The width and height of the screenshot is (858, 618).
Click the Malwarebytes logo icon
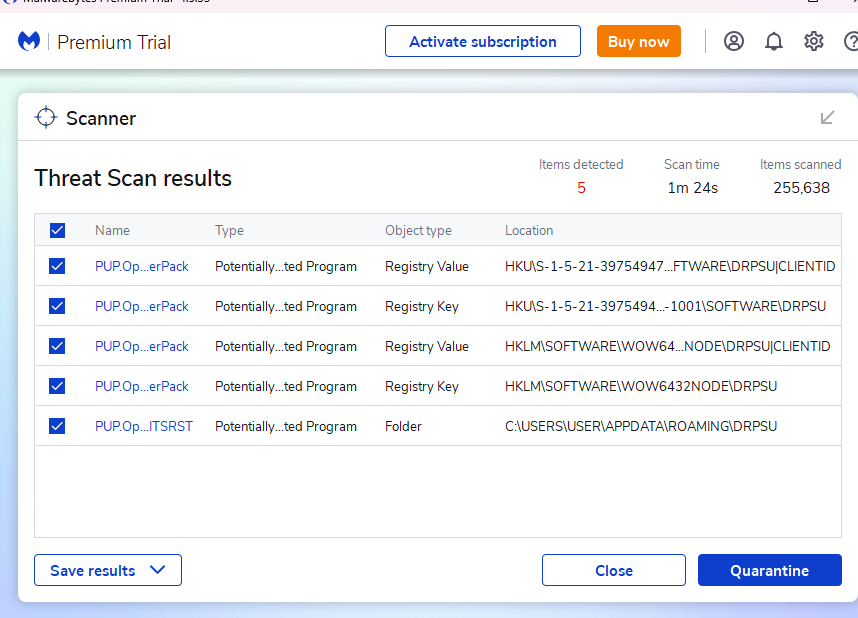(29, 41)
